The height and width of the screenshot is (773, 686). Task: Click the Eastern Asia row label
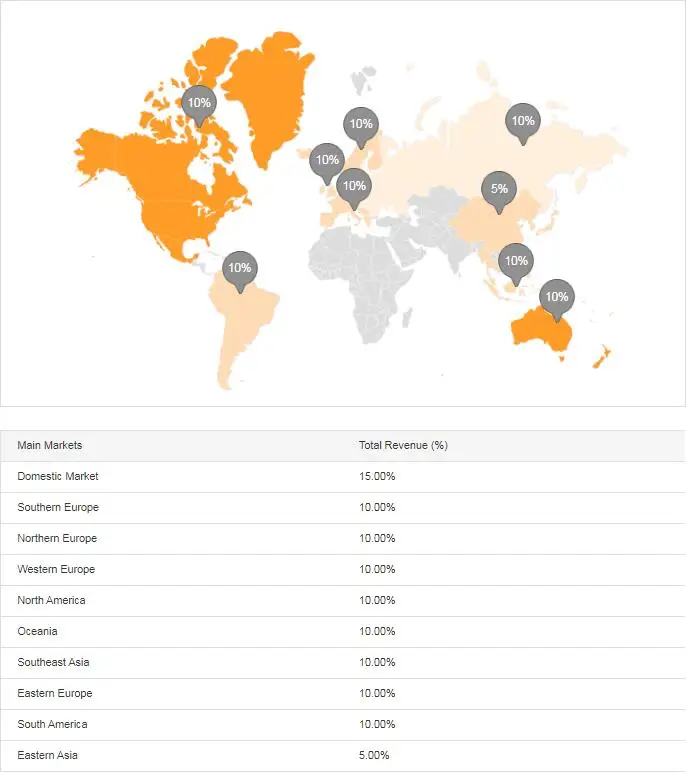click(x=47, y=755)
